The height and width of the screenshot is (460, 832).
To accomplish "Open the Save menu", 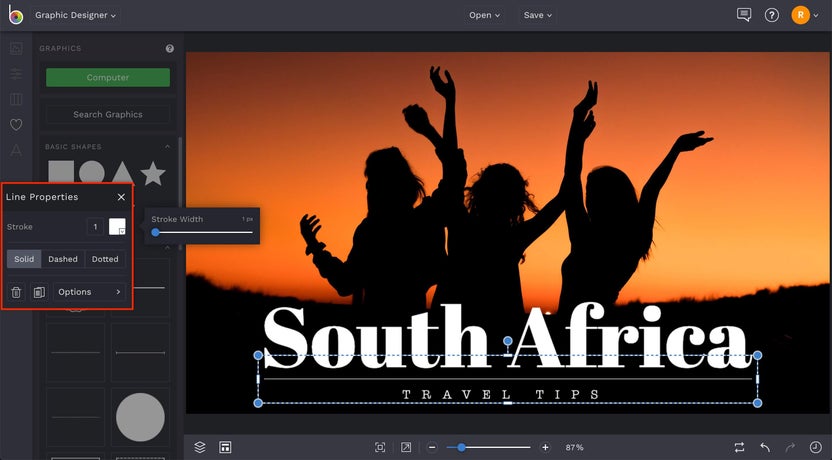I will click(x=538, y=15).
